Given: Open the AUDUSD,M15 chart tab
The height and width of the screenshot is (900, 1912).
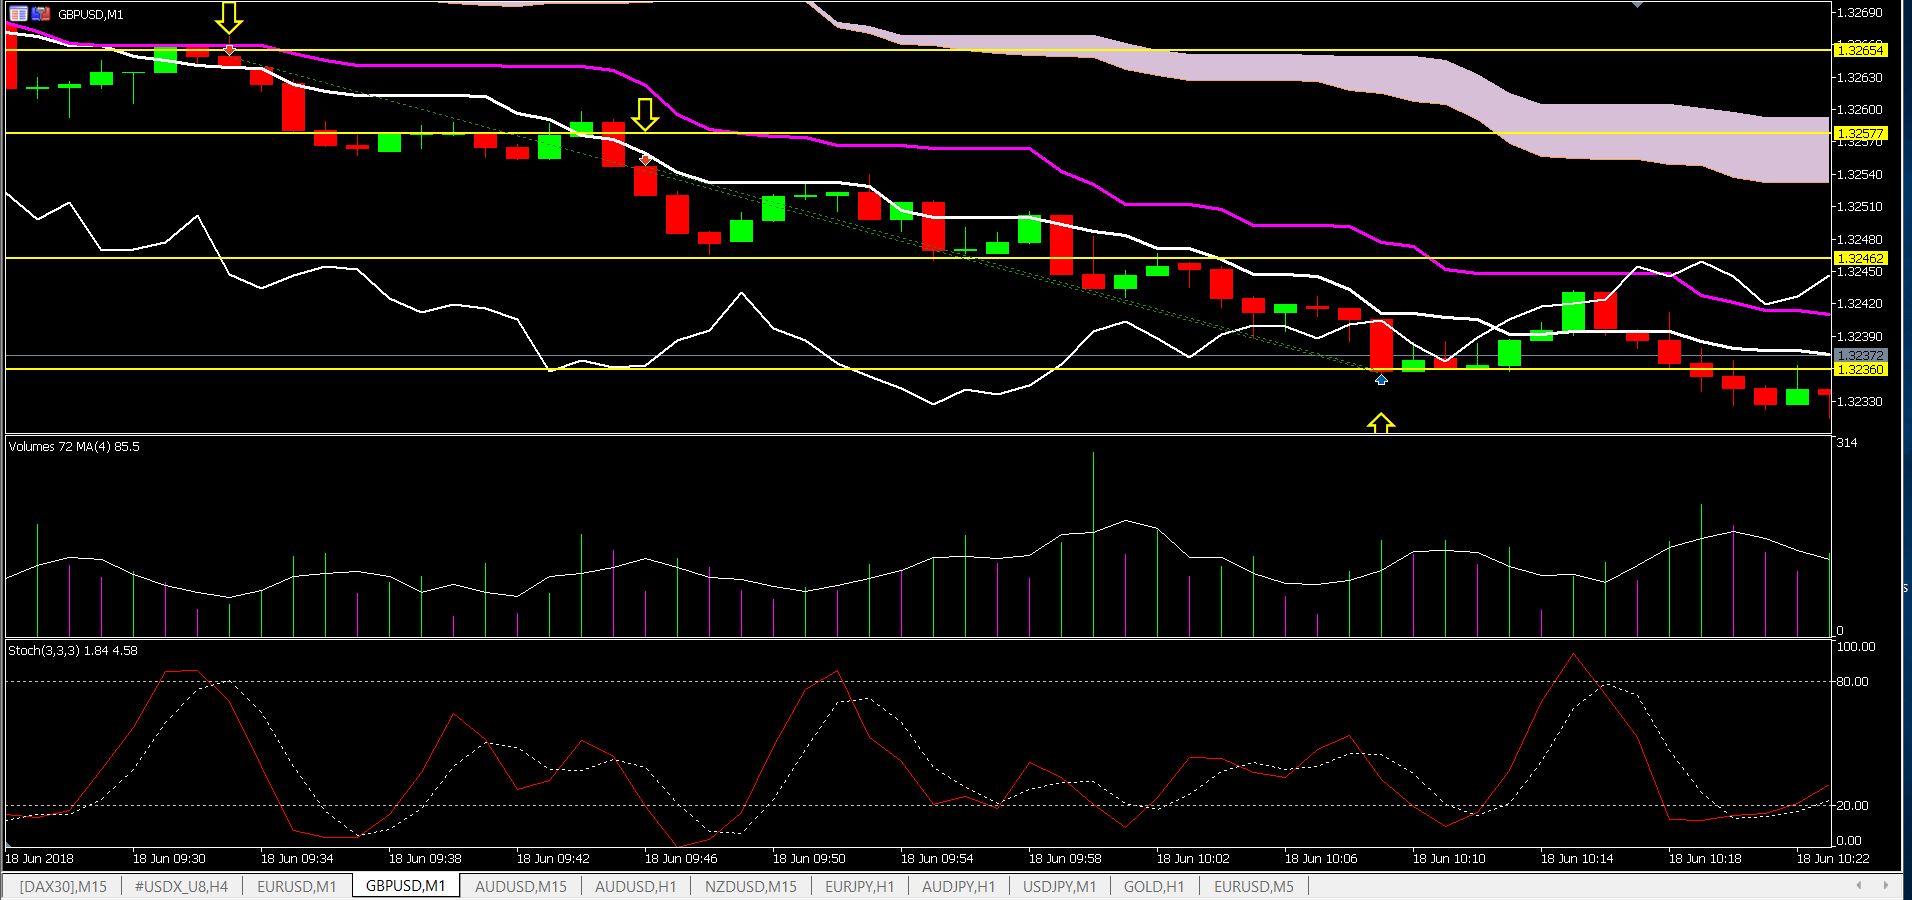Looking at the screenshot, I should click(x=521, y=886).
